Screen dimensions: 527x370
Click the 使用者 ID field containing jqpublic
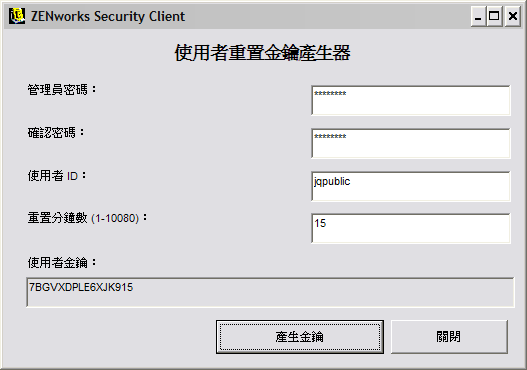pos(411,186)
